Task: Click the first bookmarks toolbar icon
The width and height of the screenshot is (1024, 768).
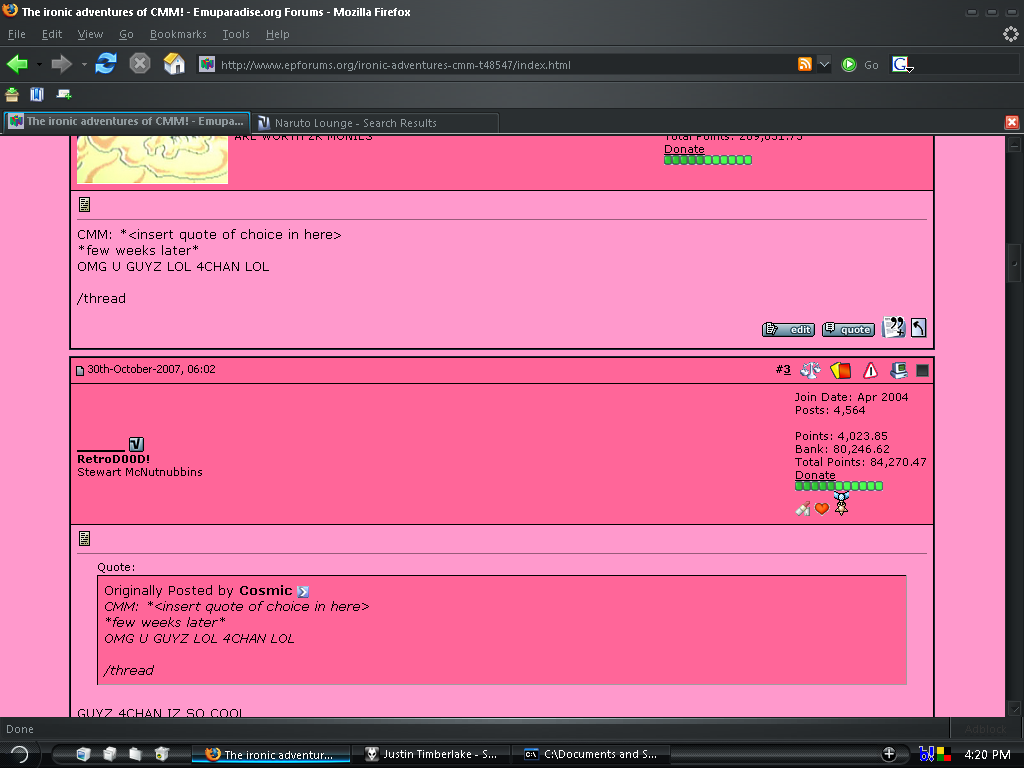Action: (x=12, y=95)
